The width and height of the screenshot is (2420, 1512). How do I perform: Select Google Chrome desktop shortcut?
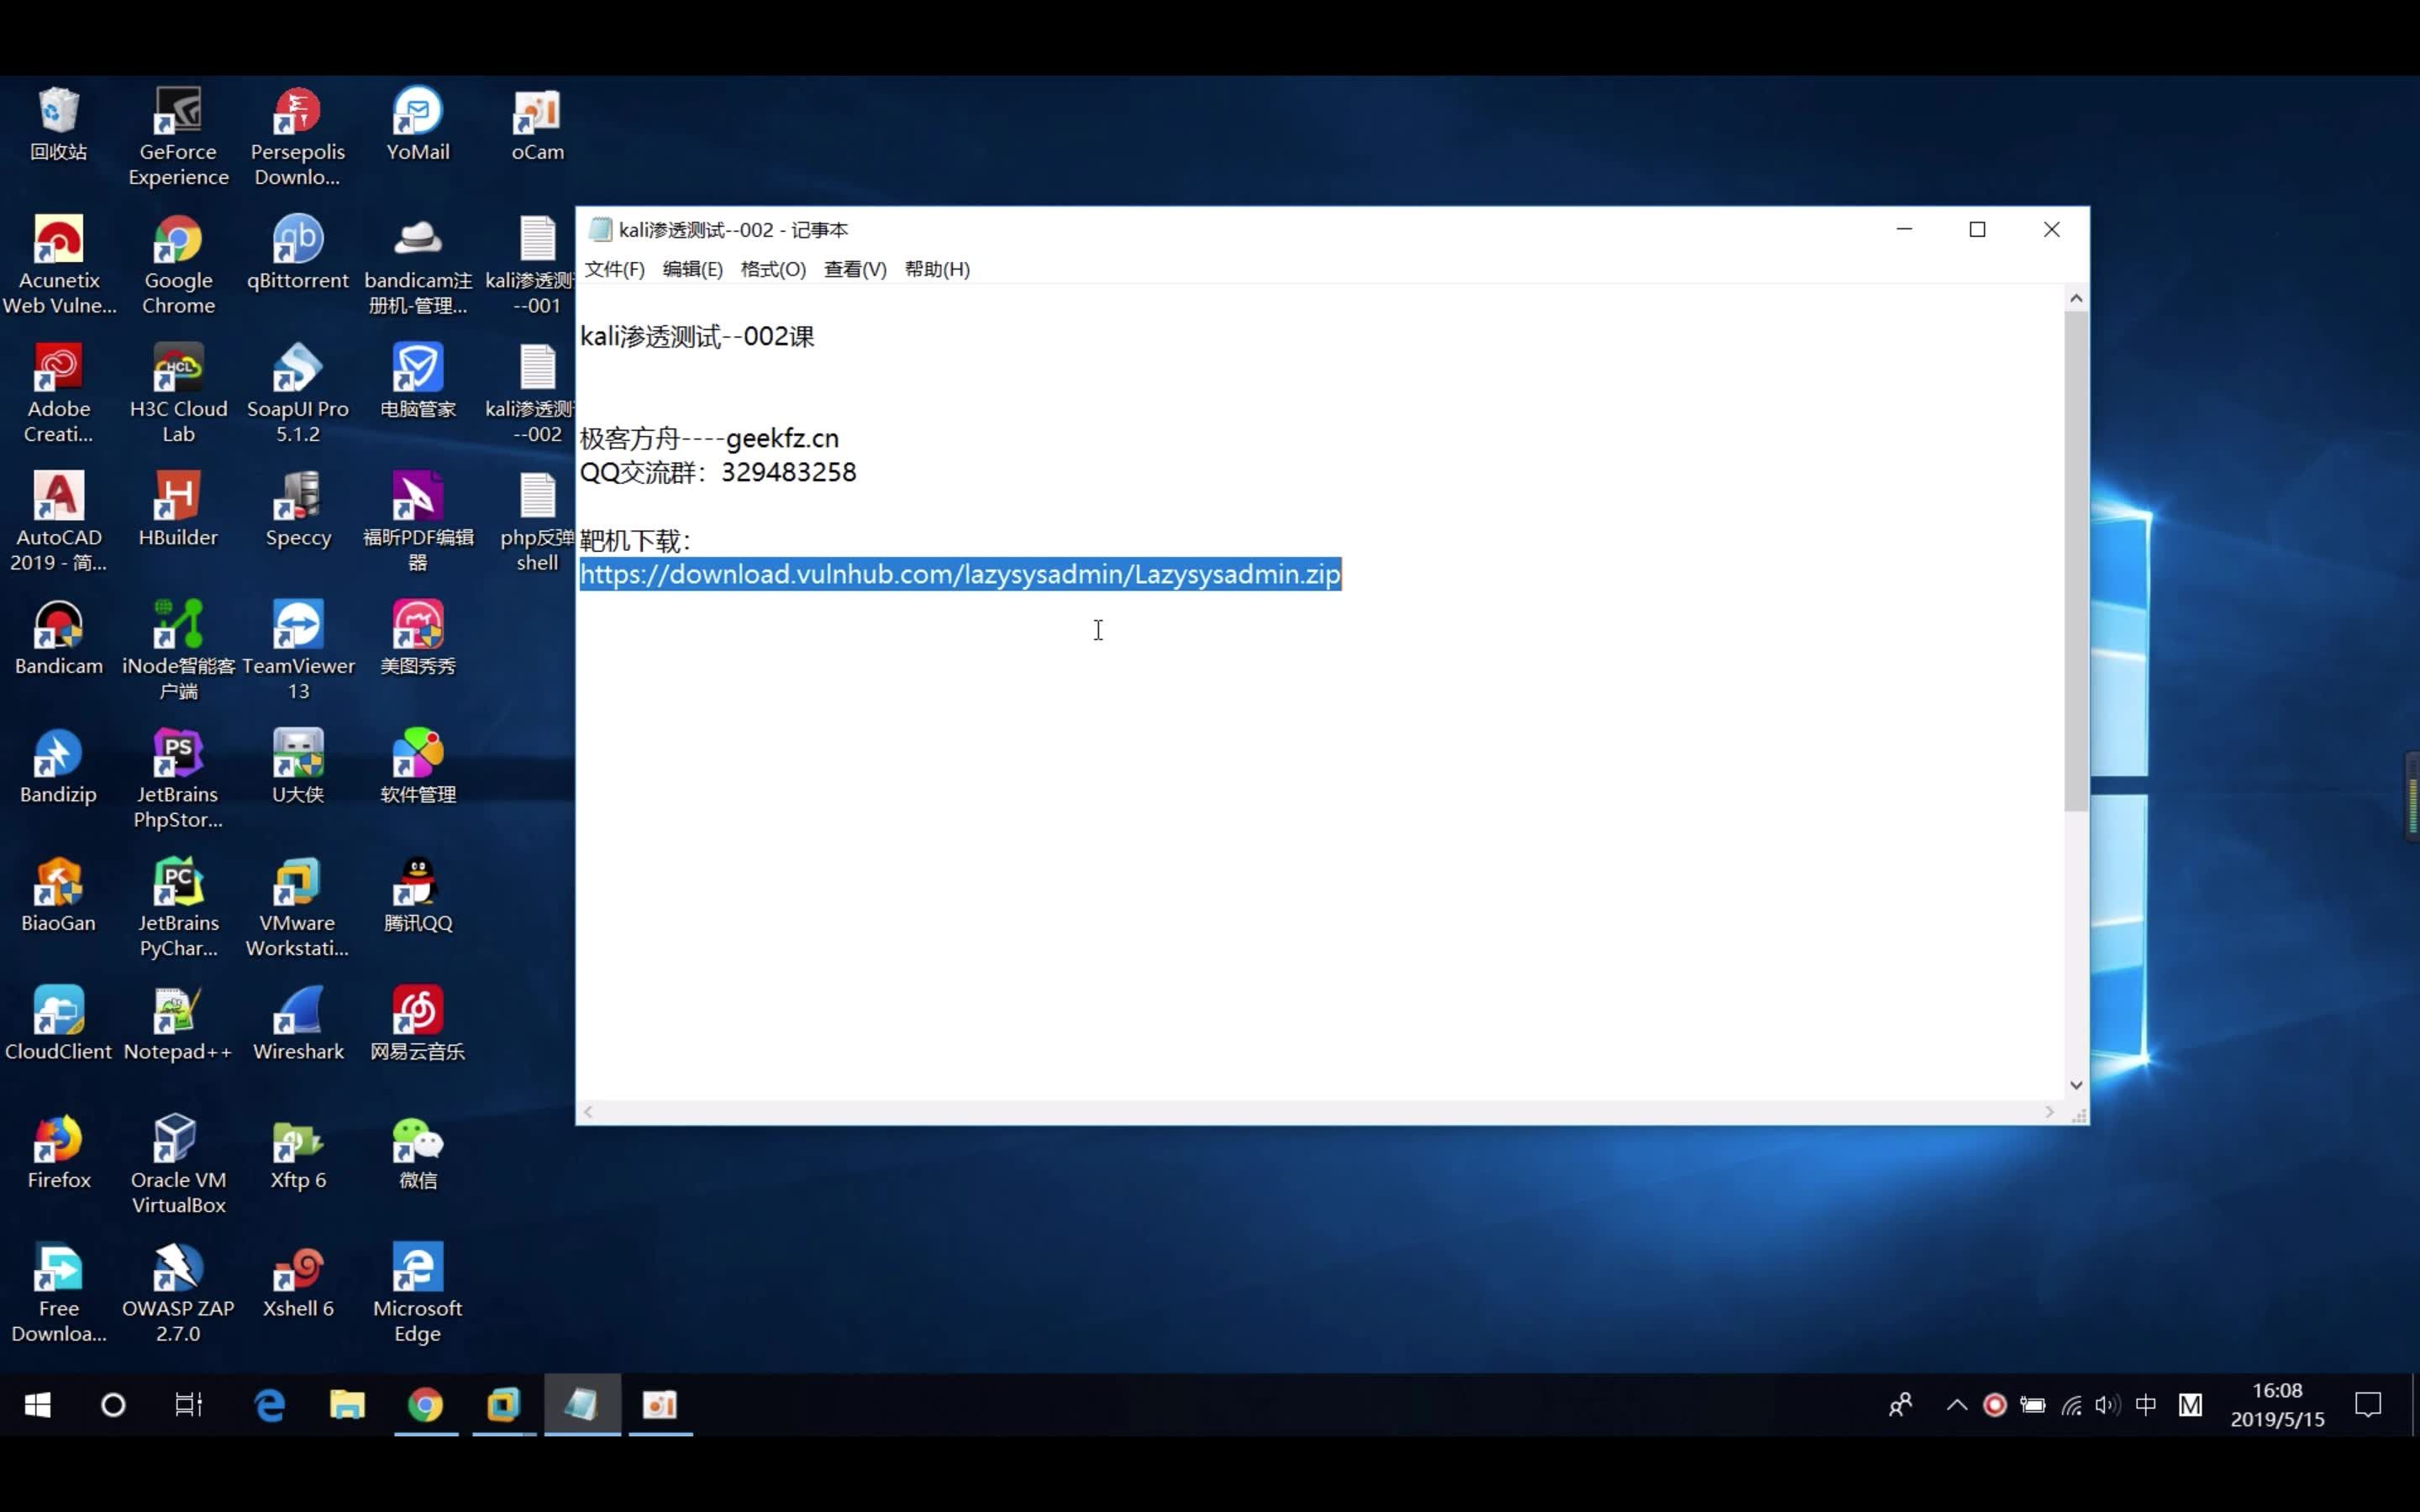178,265
